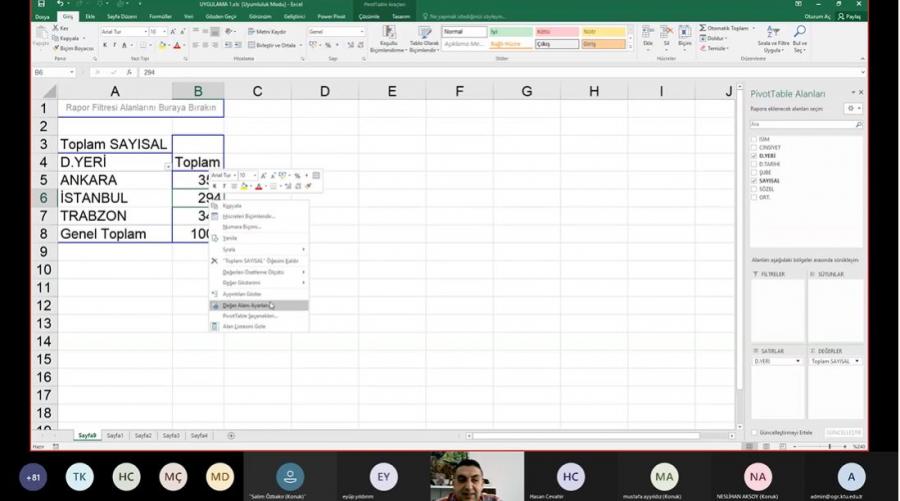
Task: Click the Save icon in title bar
Action: 40,5
